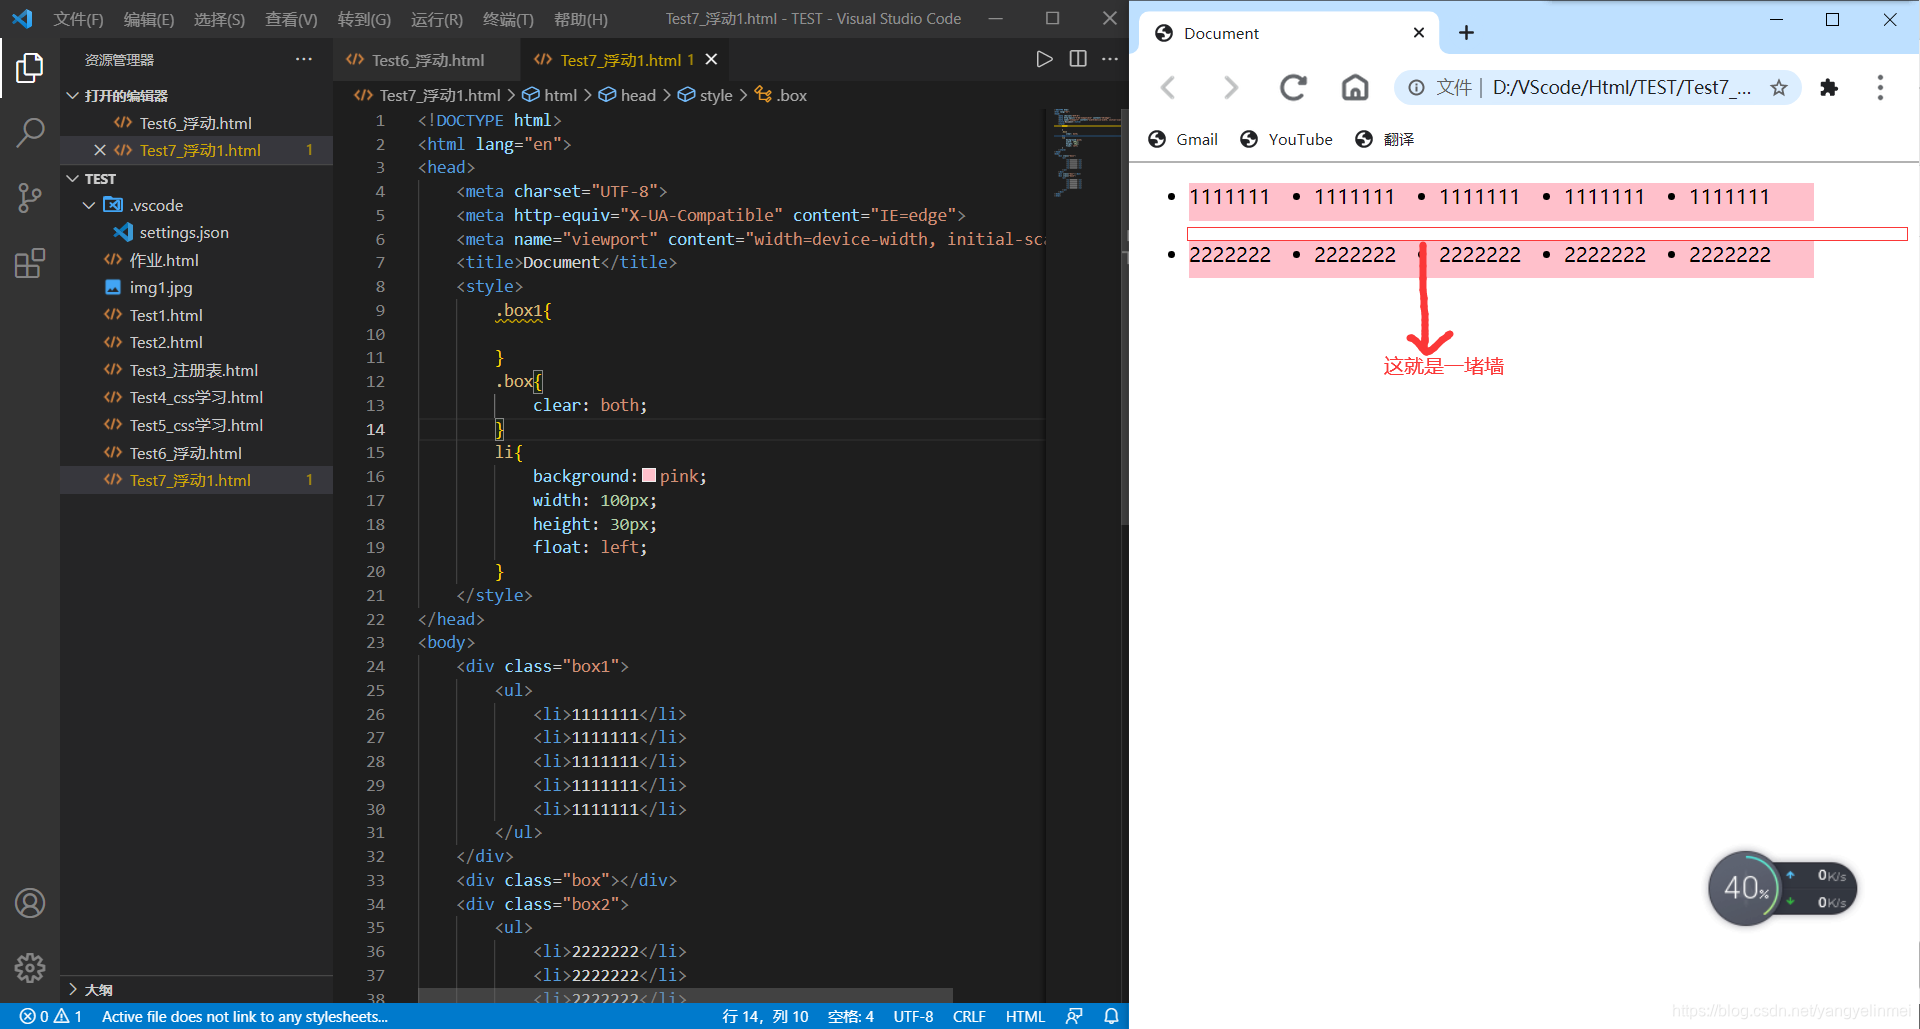Open notifications bell in status bar
Viewport: 1920px width, 1029px height.
[1111, 1016]
